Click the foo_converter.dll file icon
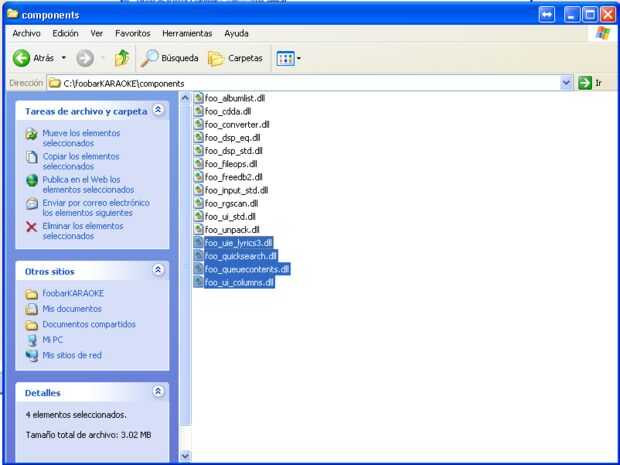Image resolution: width=620 pixels, height=465 pixels. click(198, 124)
